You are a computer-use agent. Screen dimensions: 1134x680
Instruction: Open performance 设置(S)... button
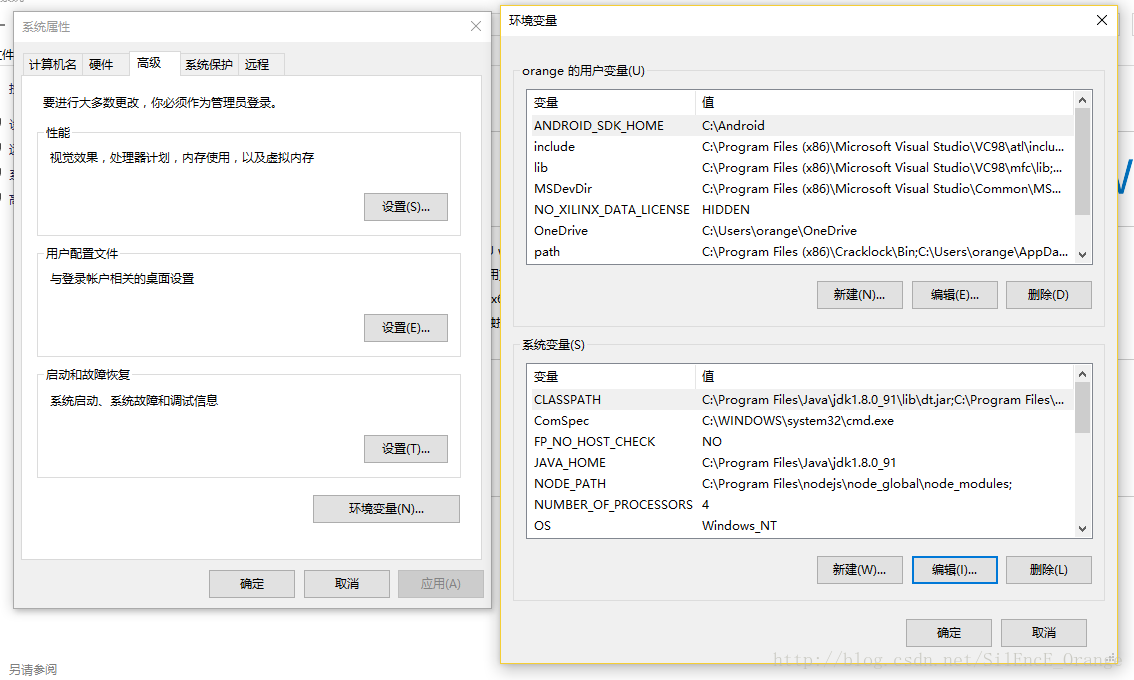pyautogui.click(x=405, y=207)
